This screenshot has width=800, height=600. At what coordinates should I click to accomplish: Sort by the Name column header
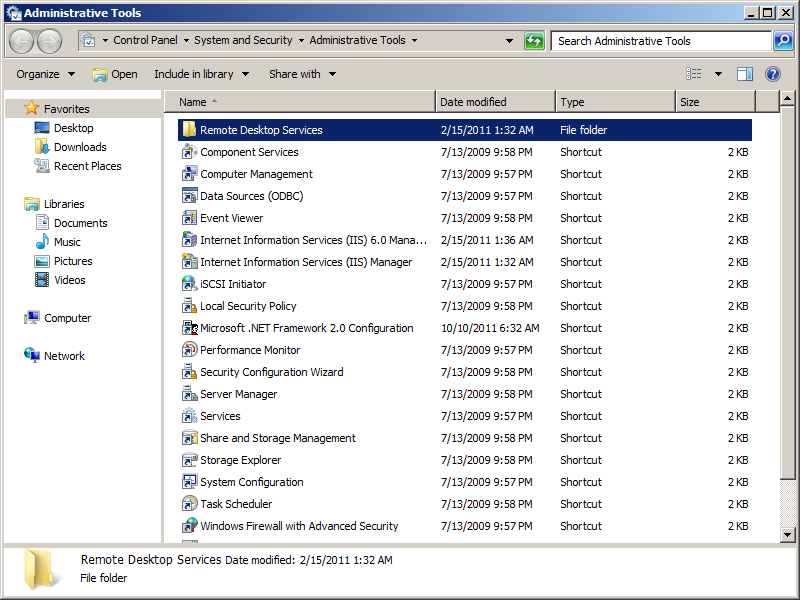(x=299, y=102)
